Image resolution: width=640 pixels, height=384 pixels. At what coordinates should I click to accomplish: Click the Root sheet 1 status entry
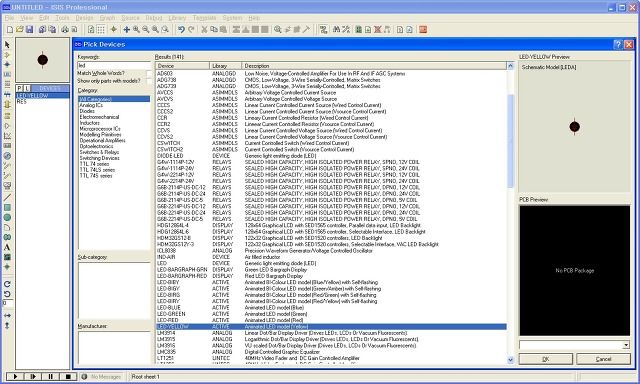(x=146, y=377)
